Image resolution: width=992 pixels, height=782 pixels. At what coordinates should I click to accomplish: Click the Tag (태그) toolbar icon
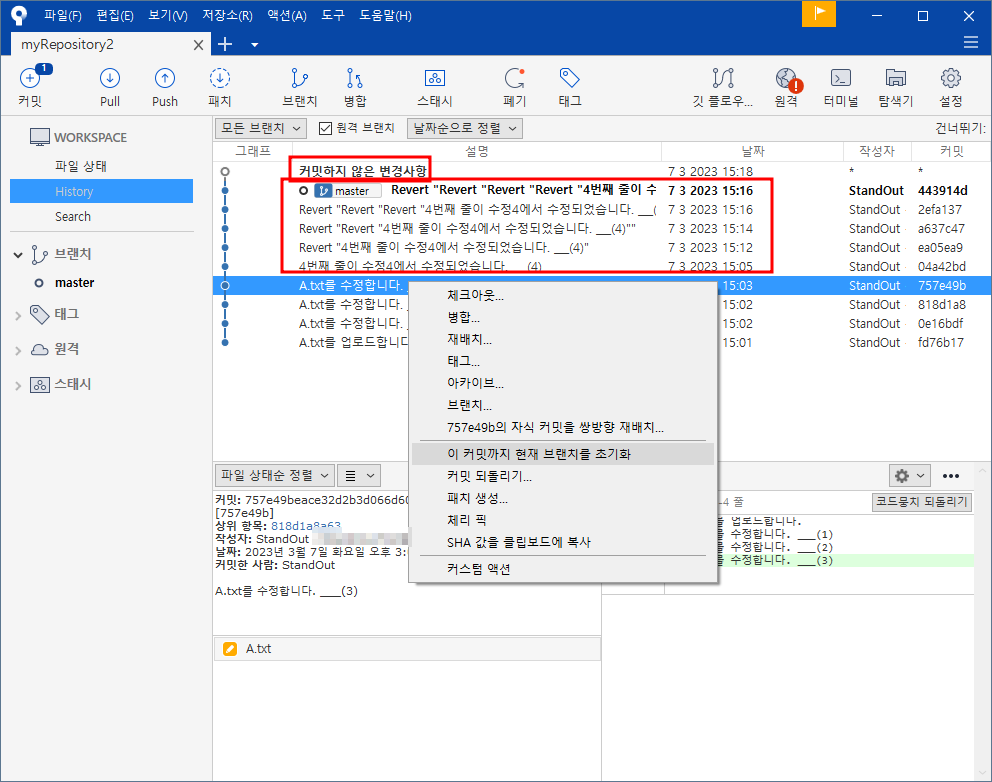(570, 87)
